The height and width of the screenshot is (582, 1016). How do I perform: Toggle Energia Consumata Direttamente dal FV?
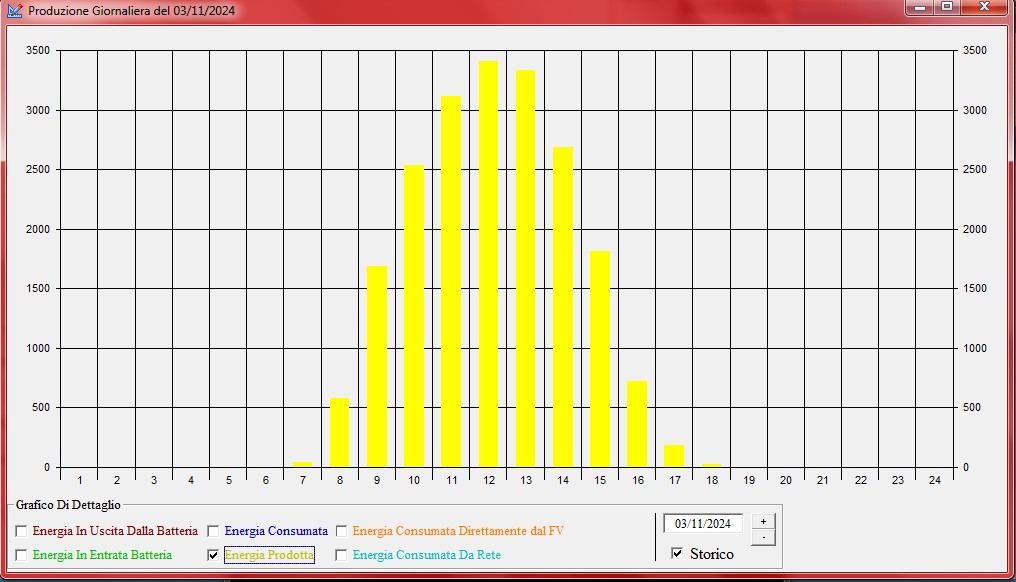click(x=341, y=531)
